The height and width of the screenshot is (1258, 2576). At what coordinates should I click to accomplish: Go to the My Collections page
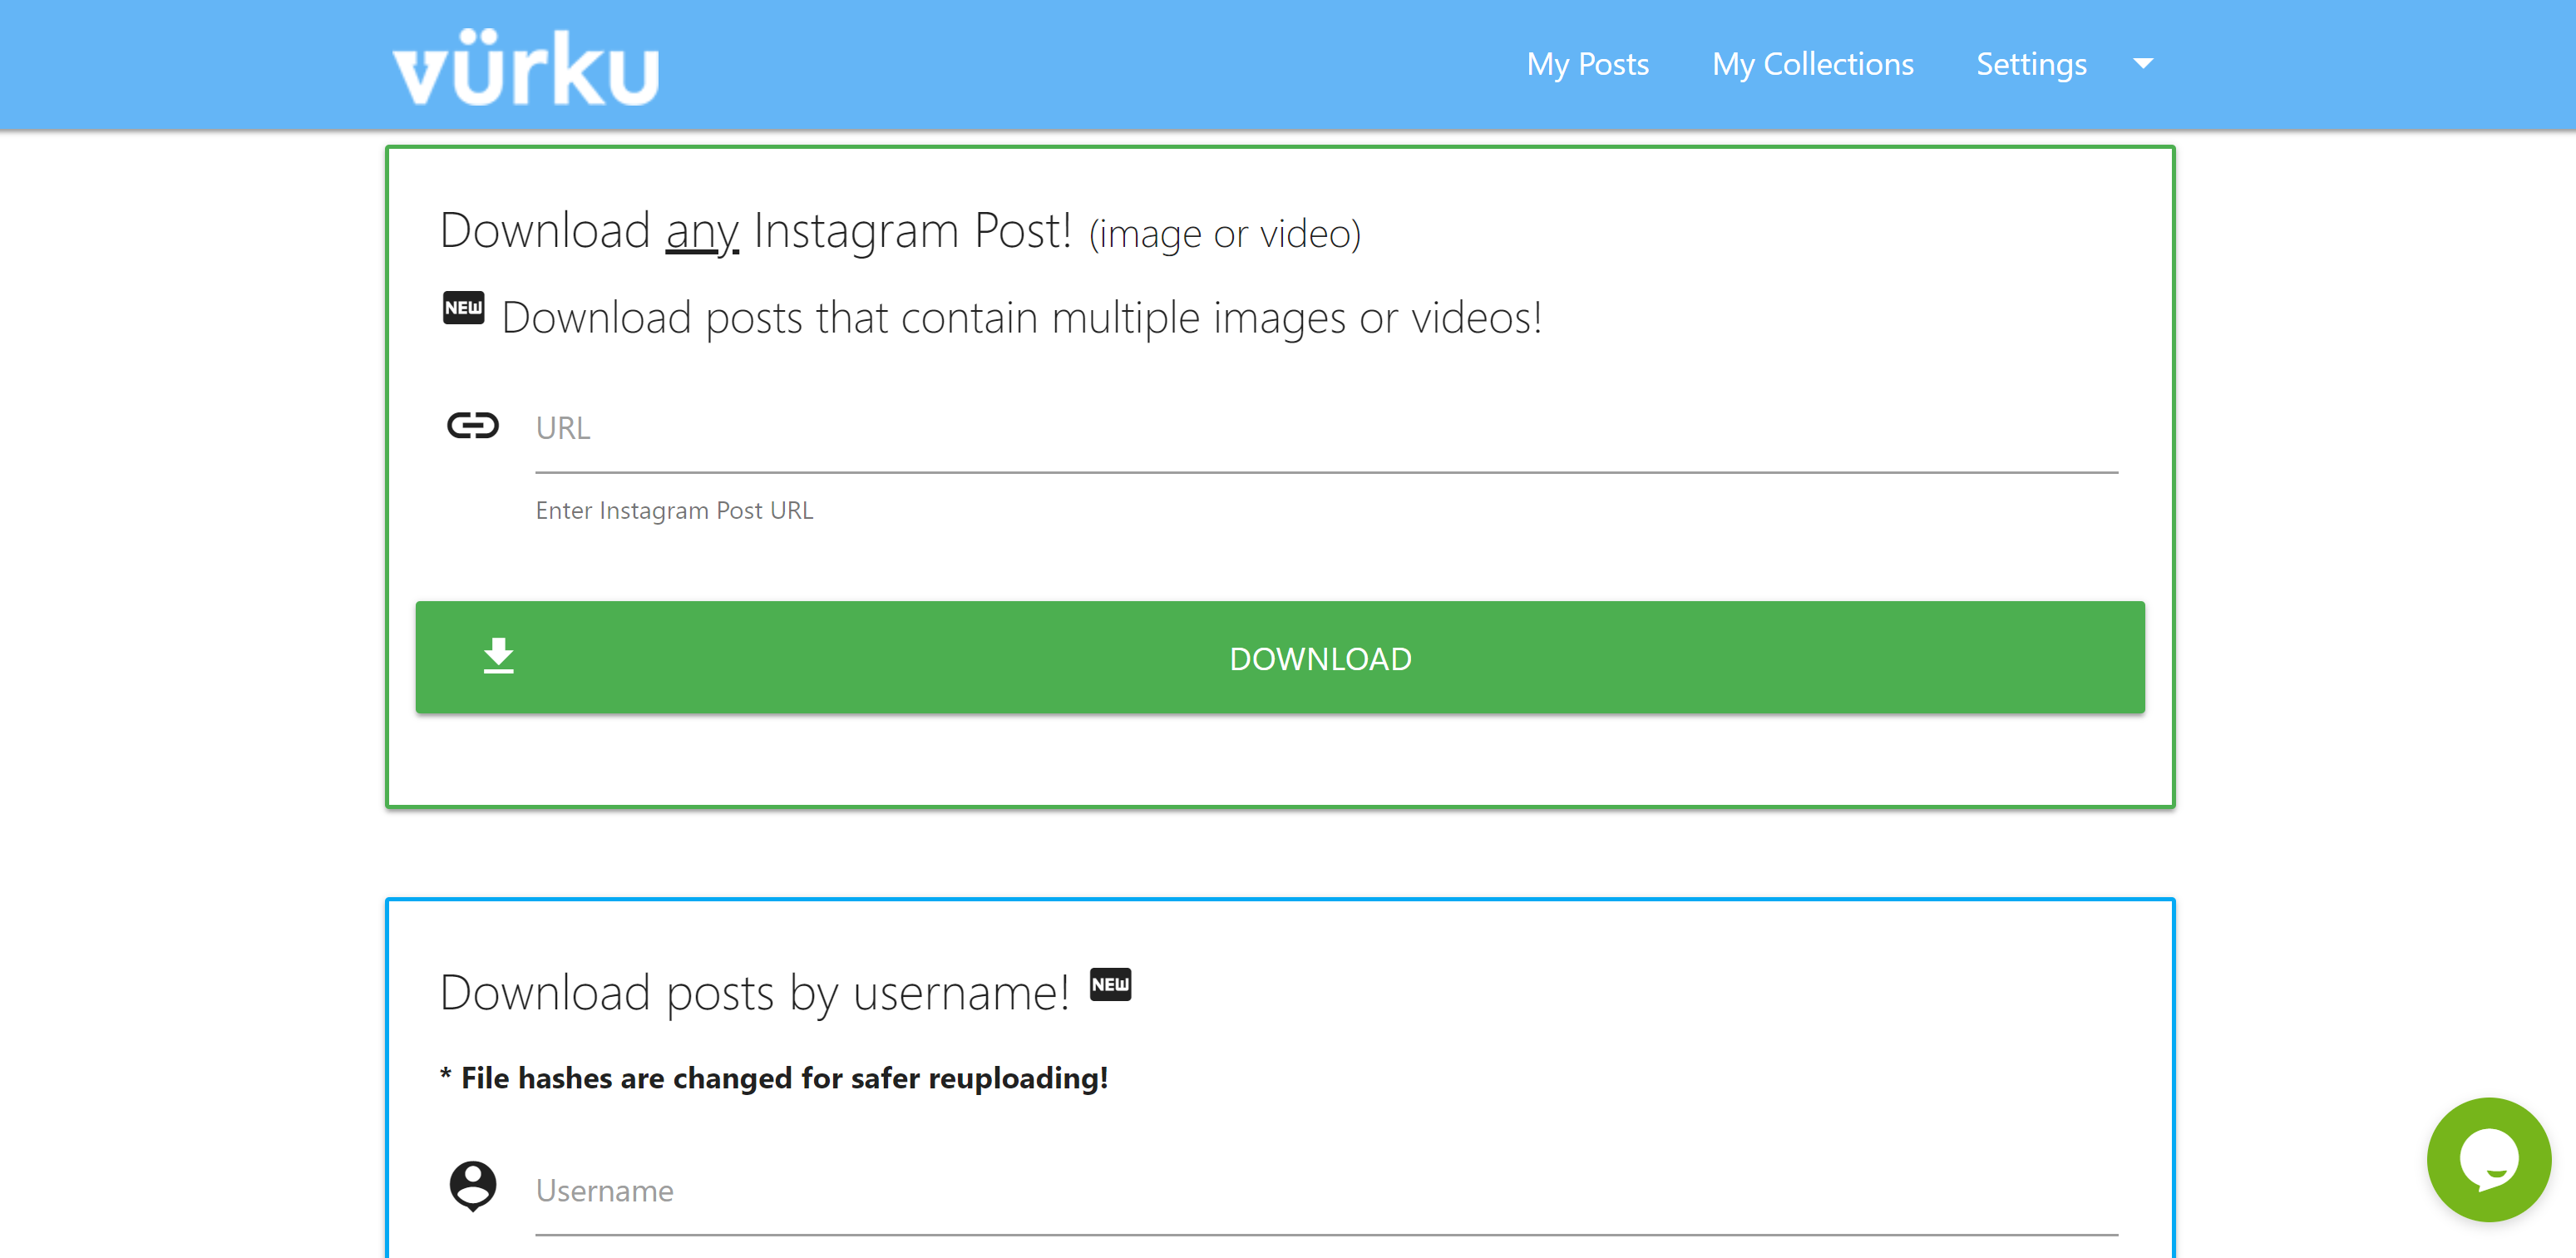coord(1812,64)
